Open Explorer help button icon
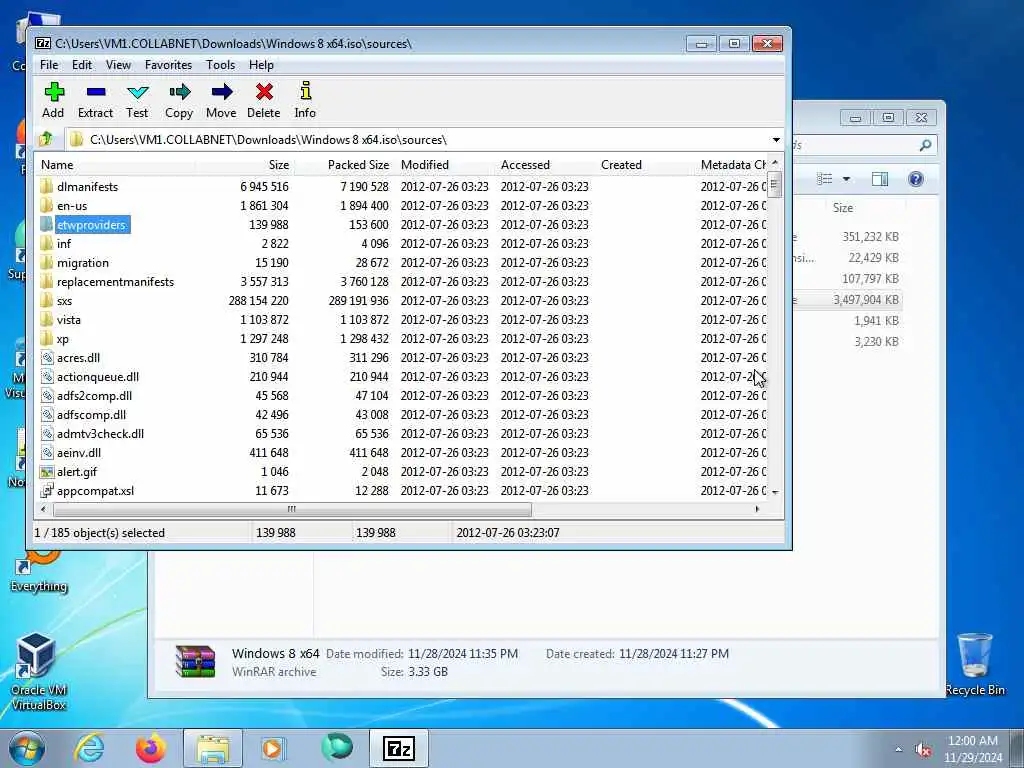Screen dimensions: 1024x768 pyautogui.click(x=916, y=179)
